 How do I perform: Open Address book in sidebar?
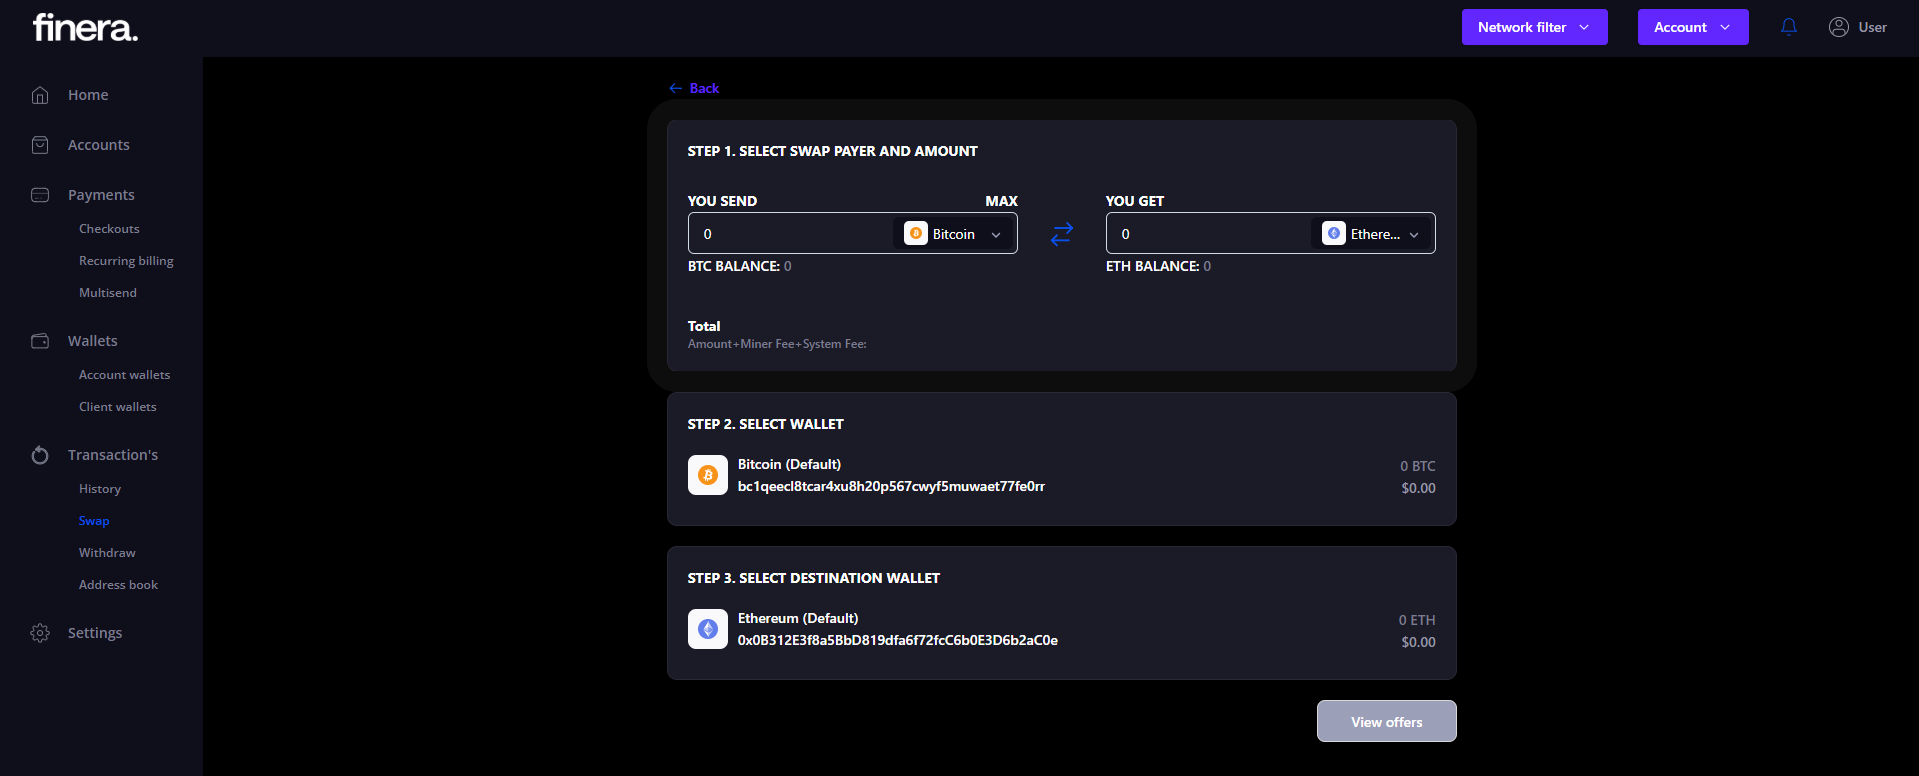(x=118, y=585)
